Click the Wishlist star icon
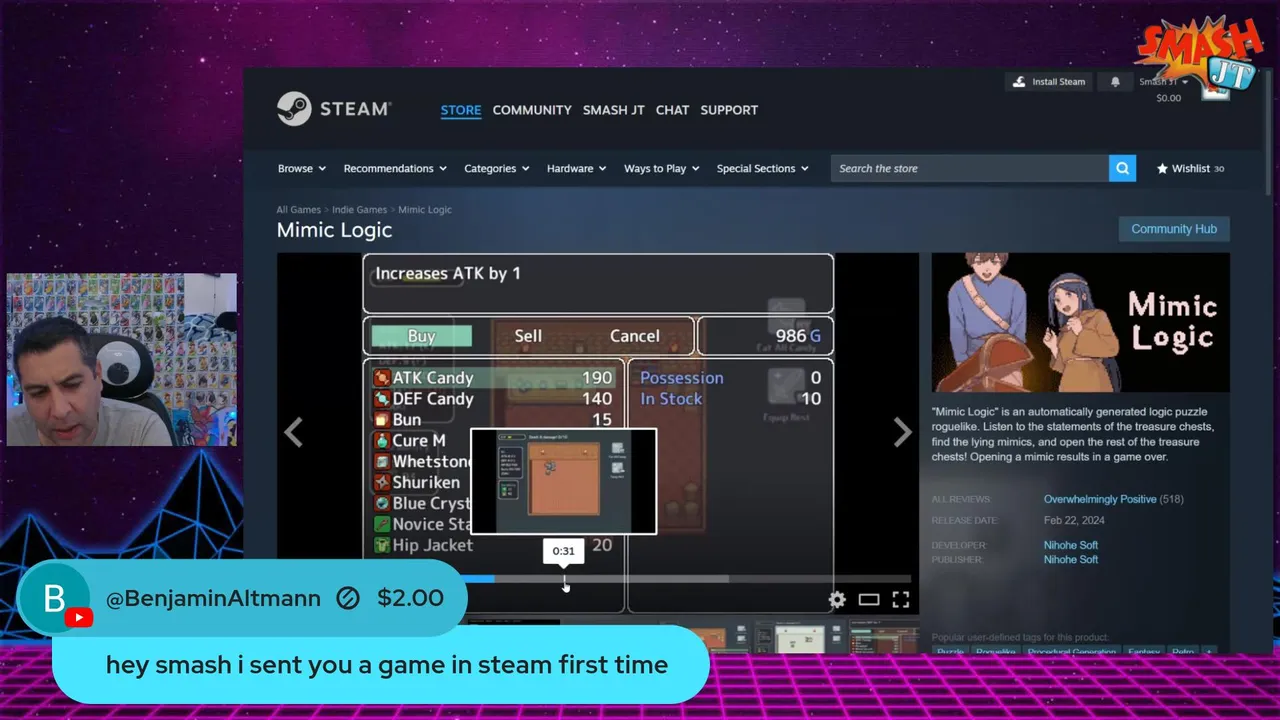The image size is (1280, 720). point(1162,169)
